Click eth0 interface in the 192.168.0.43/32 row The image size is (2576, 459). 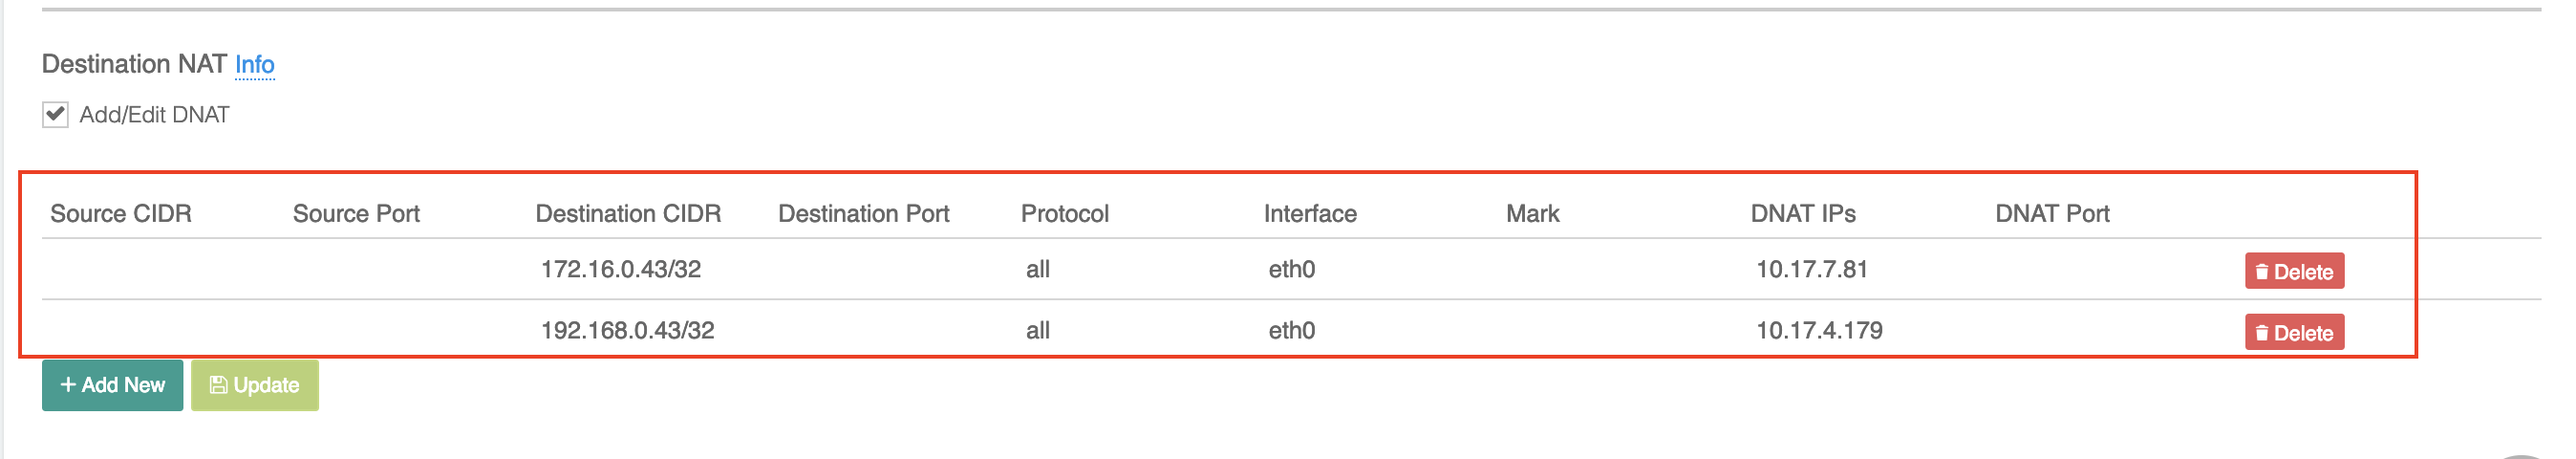pyautogui.click(x=1291, y=330)
